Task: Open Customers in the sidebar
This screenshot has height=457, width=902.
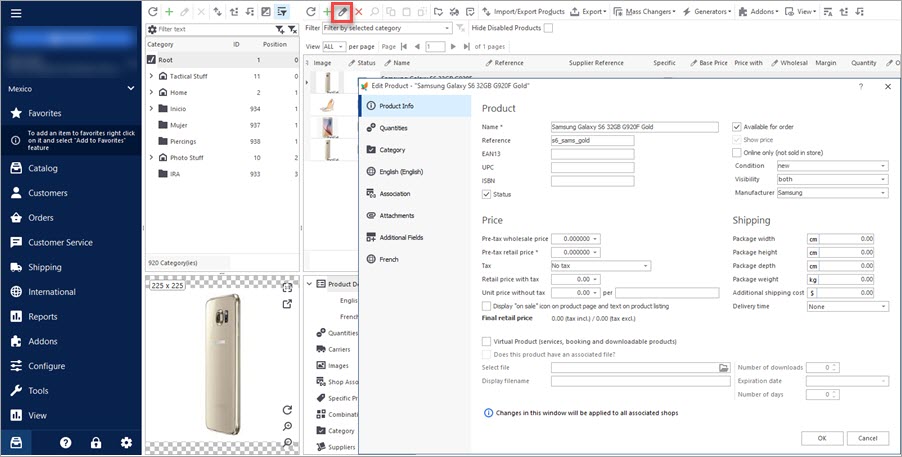Action: click(x=71, y=193)
